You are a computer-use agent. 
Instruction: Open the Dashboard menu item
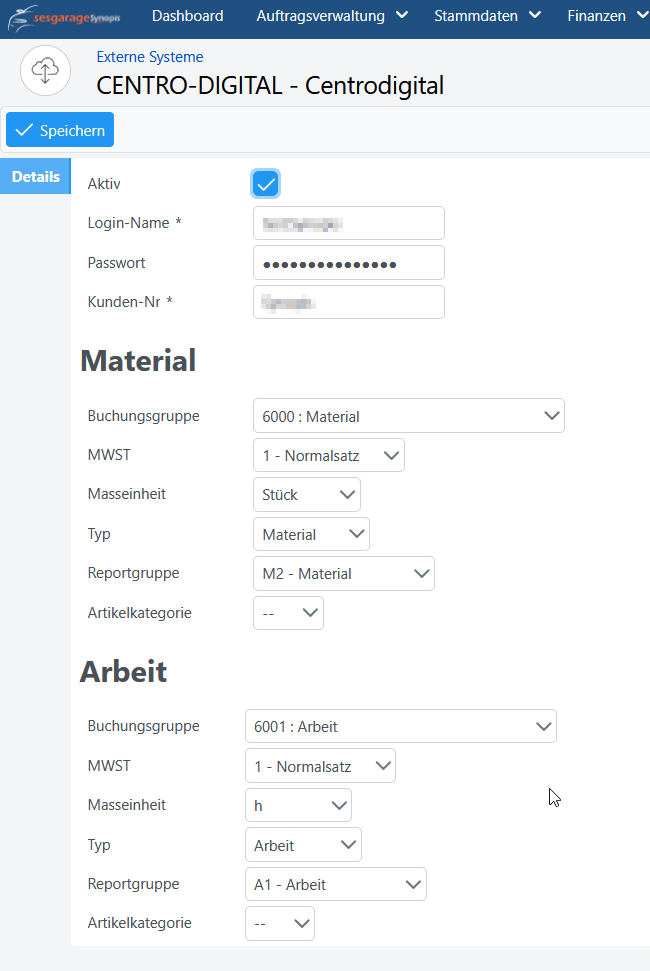188,16
